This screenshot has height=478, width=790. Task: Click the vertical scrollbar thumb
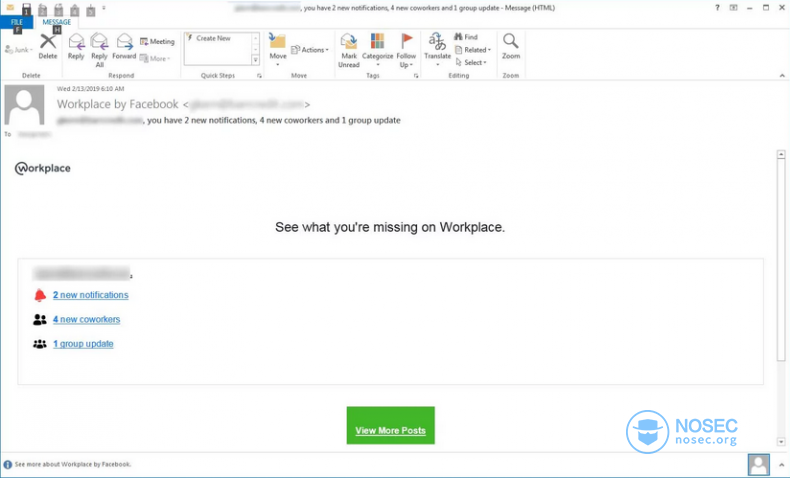tap(781, 260)
